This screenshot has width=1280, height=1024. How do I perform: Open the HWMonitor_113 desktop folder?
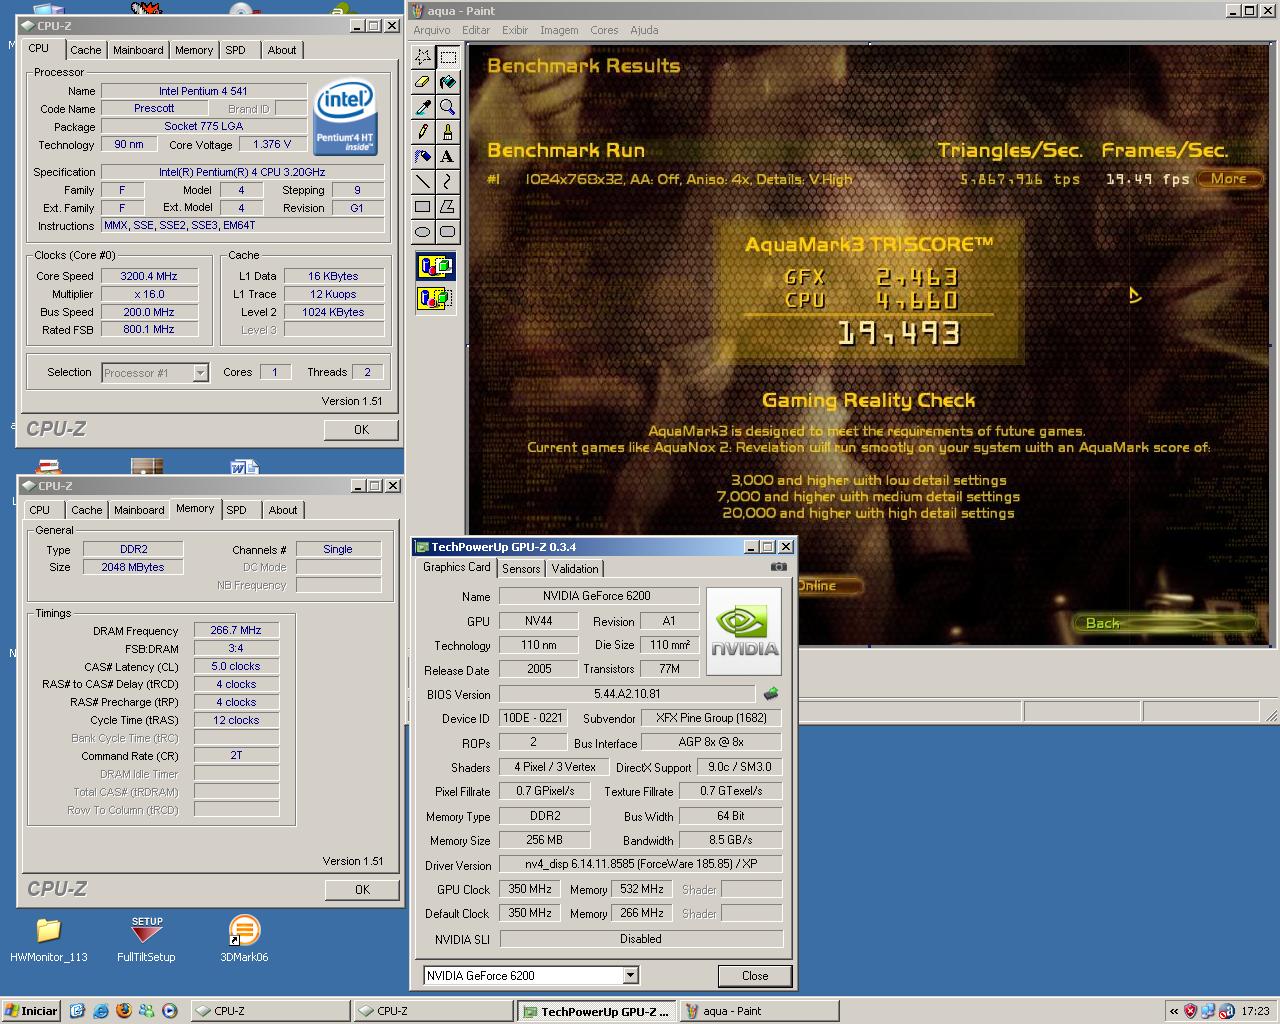tap(48, 940)
